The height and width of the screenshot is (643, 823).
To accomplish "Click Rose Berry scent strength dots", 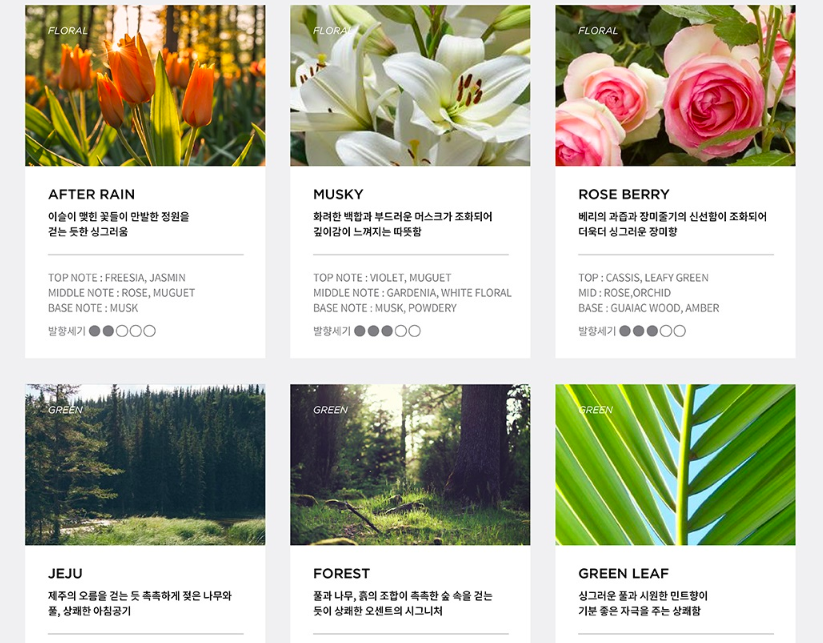I will (x=652, y=331).
